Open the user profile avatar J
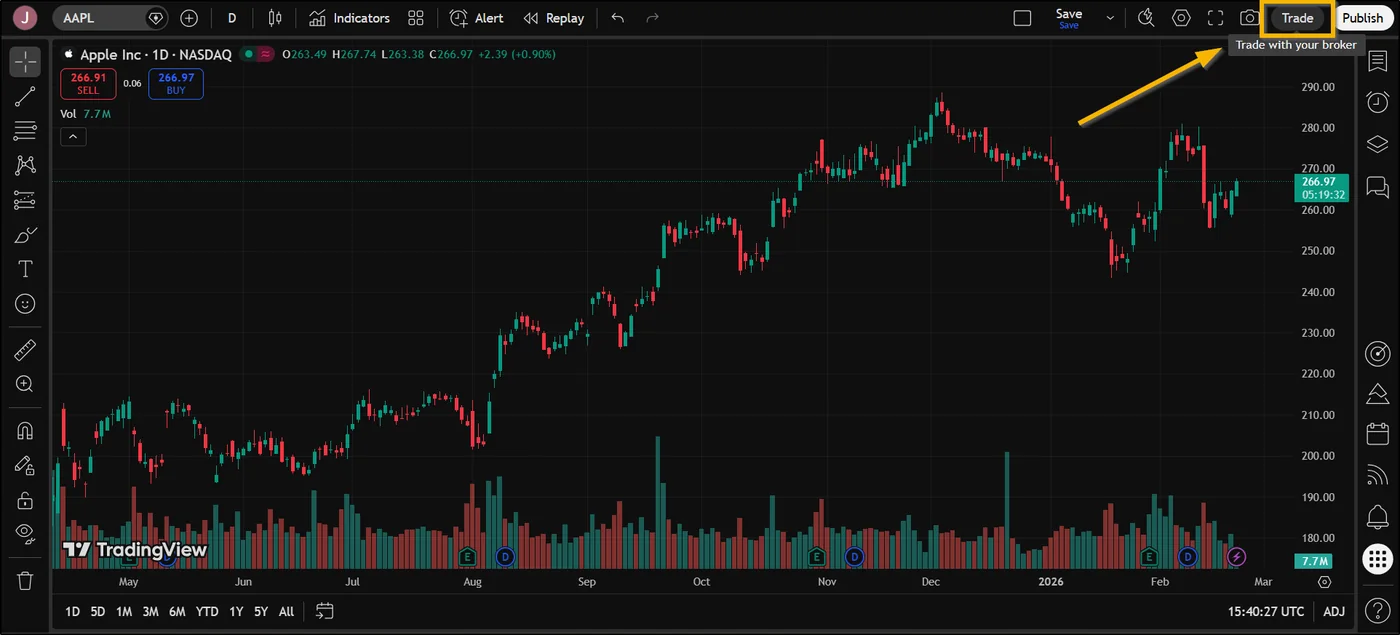Screen dimensions: 1400x635 click(26, 18)
